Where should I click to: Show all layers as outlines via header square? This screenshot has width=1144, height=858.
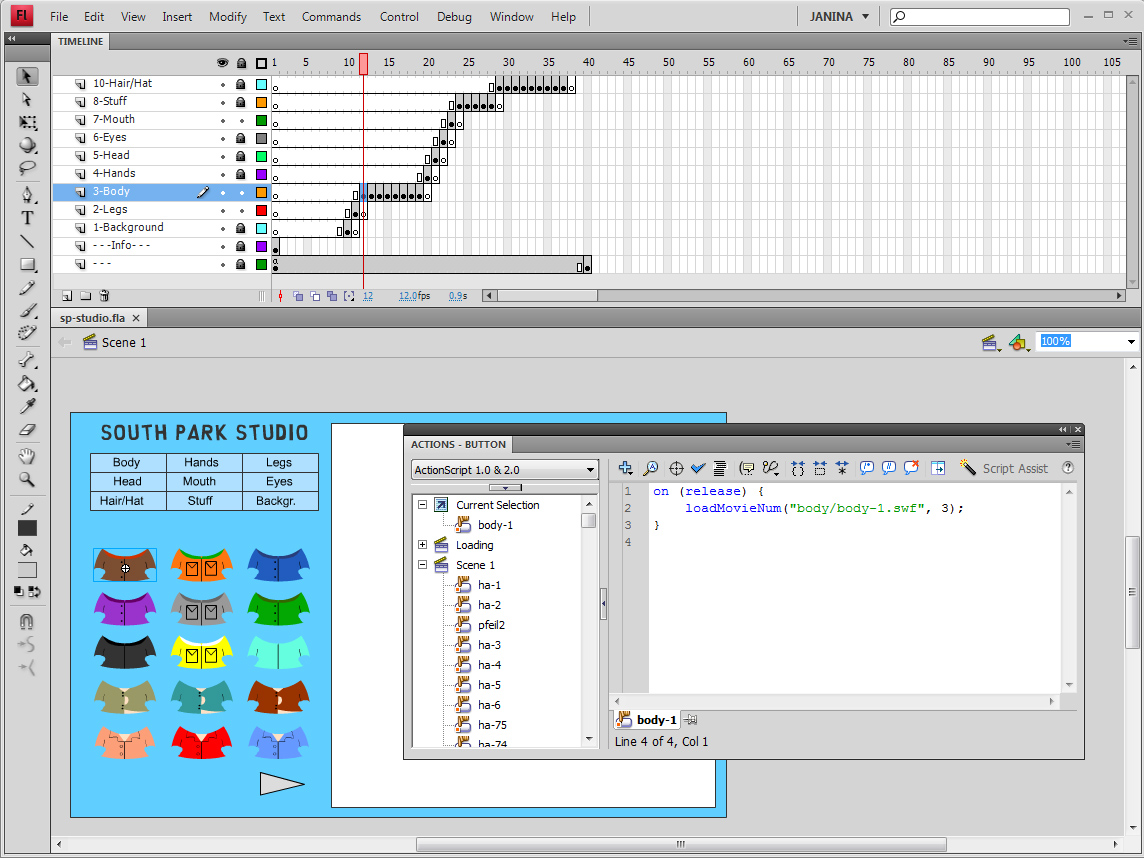261,63
